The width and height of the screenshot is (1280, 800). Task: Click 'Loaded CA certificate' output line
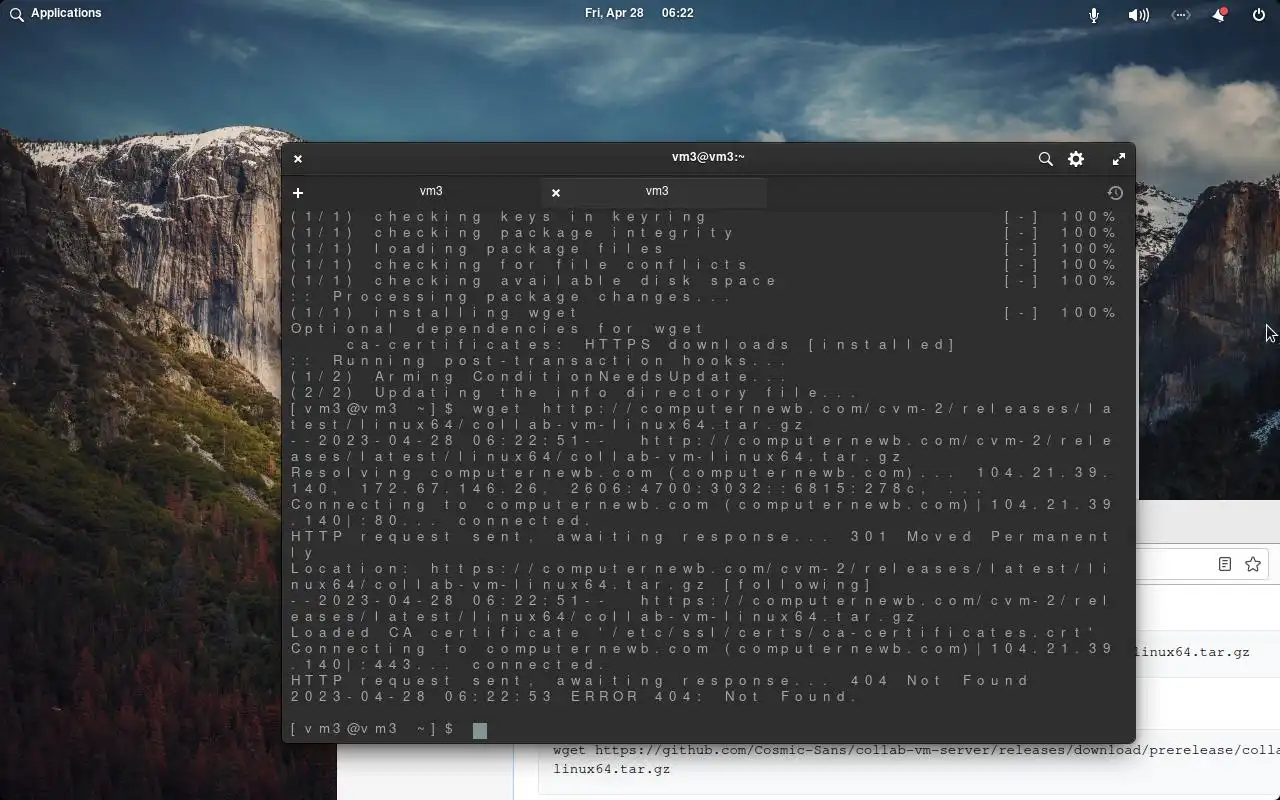point(693,633)
